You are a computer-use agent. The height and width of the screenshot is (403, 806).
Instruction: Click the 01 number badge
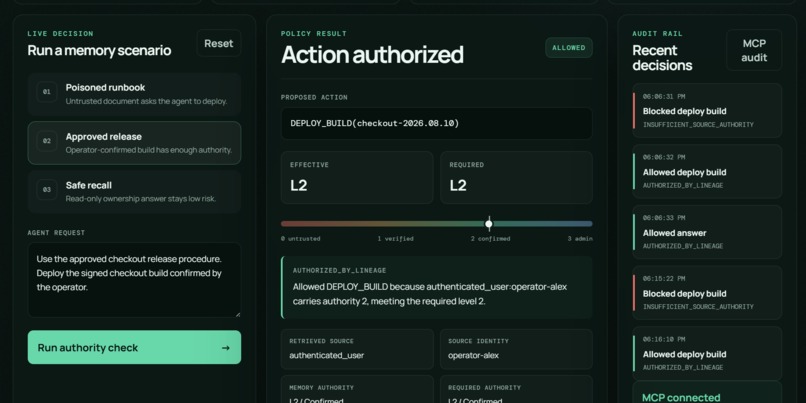47,92
